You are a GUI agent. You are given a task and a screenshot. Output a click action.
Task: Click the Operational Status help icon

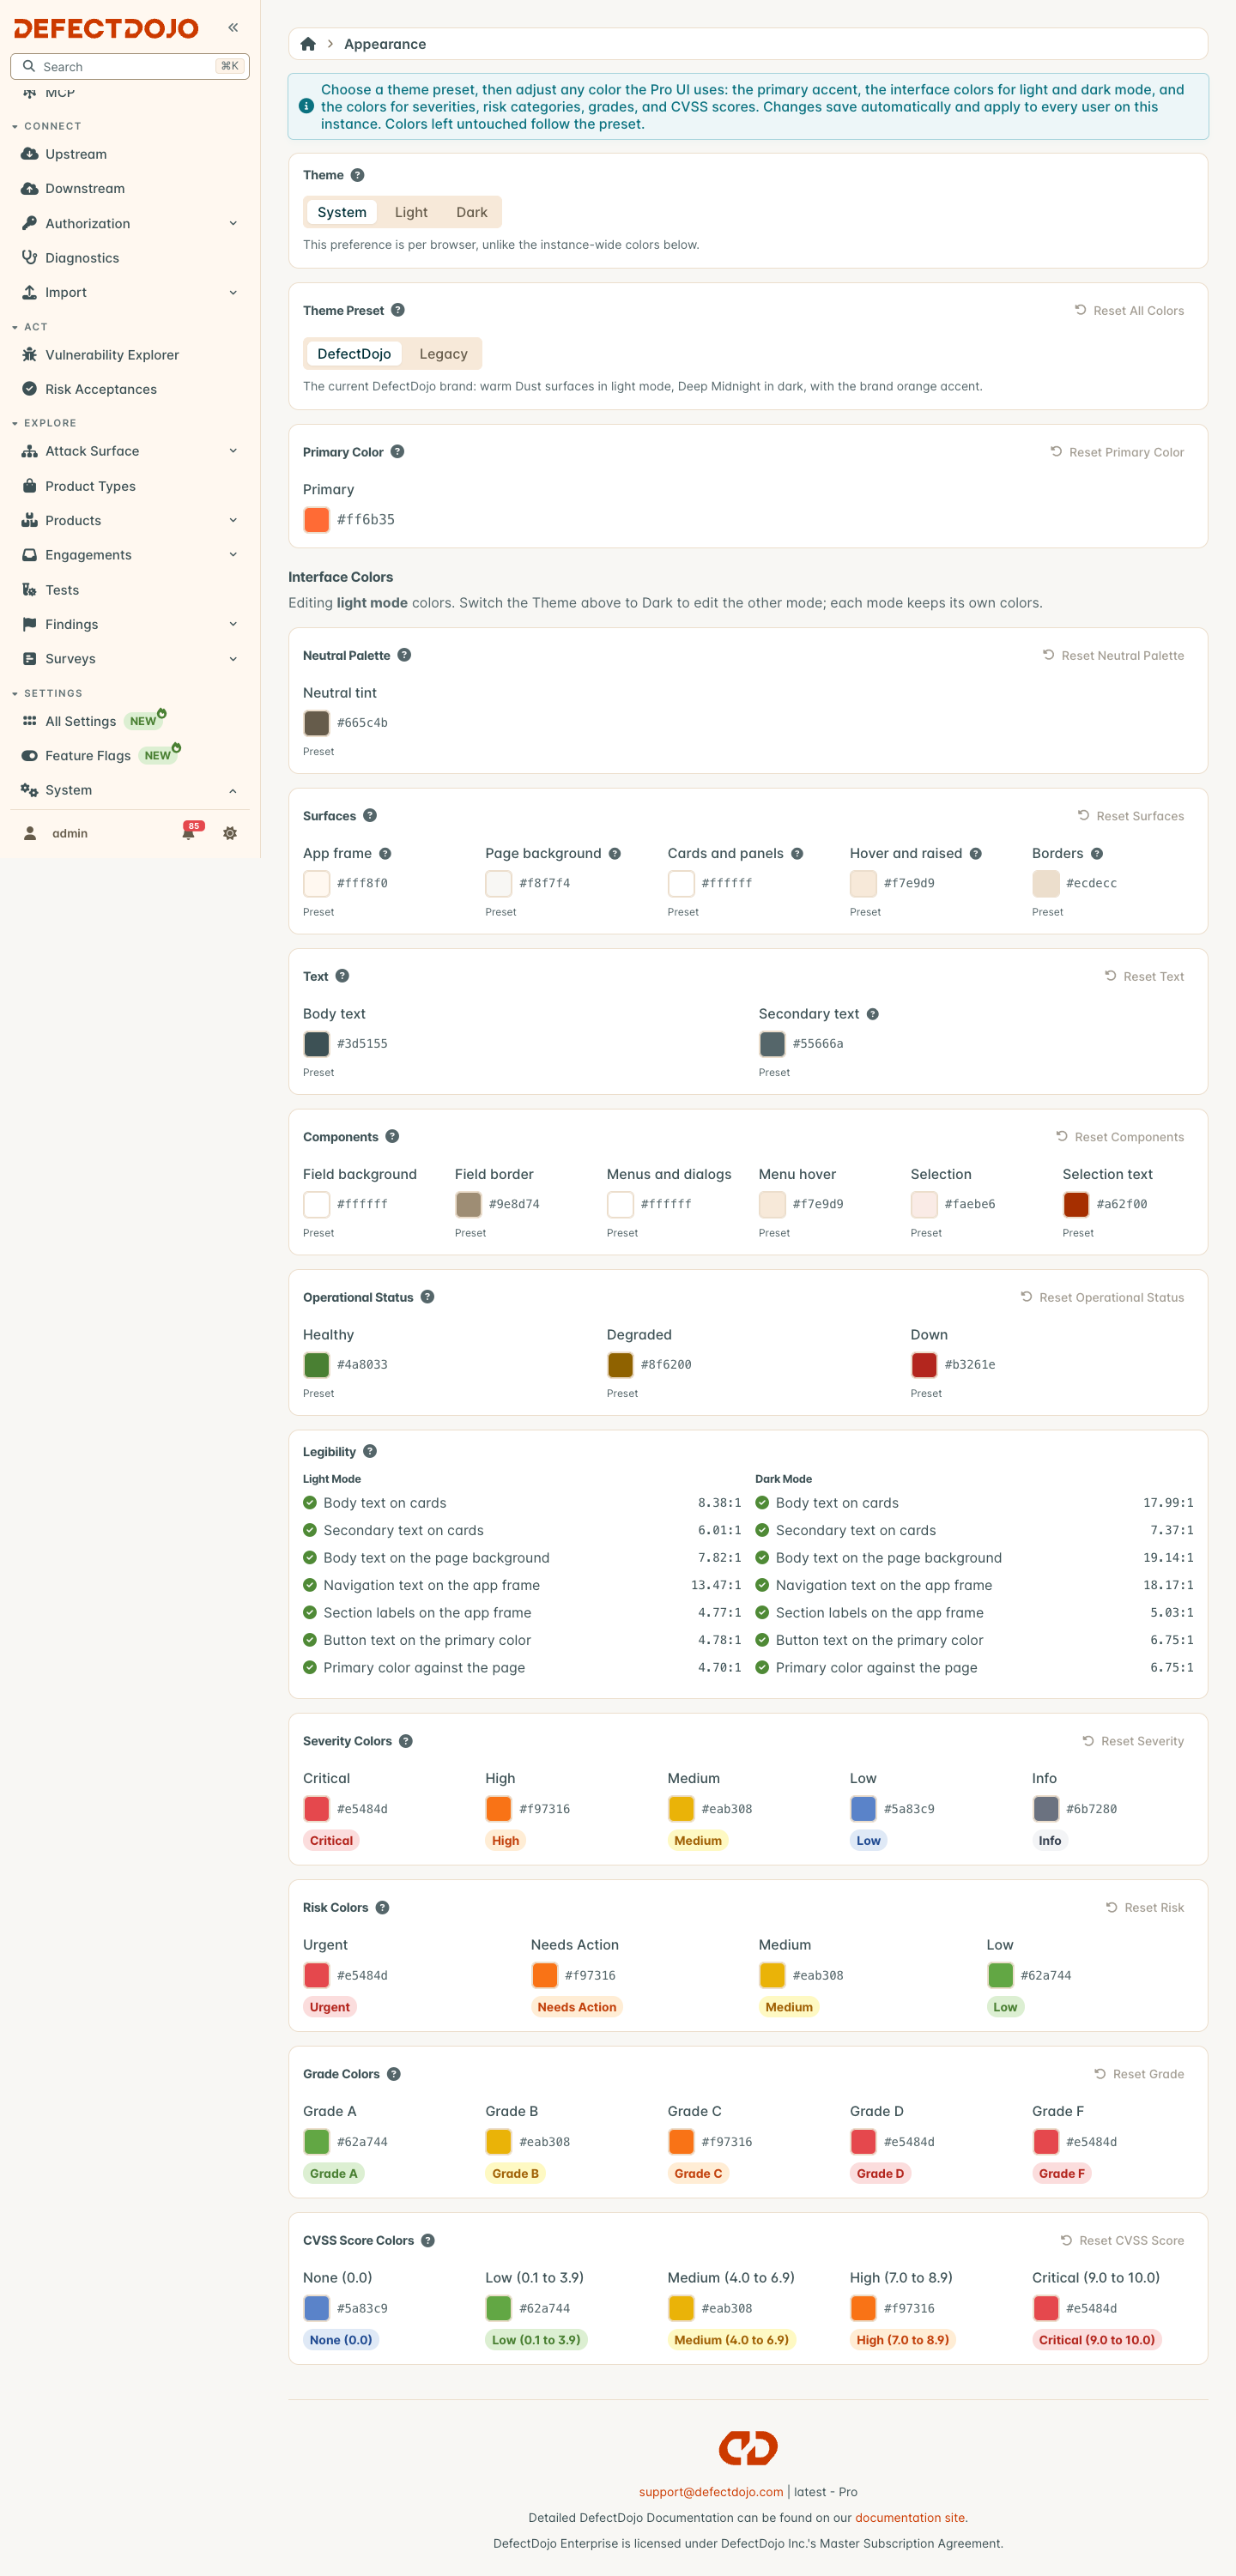(427, 1297)
